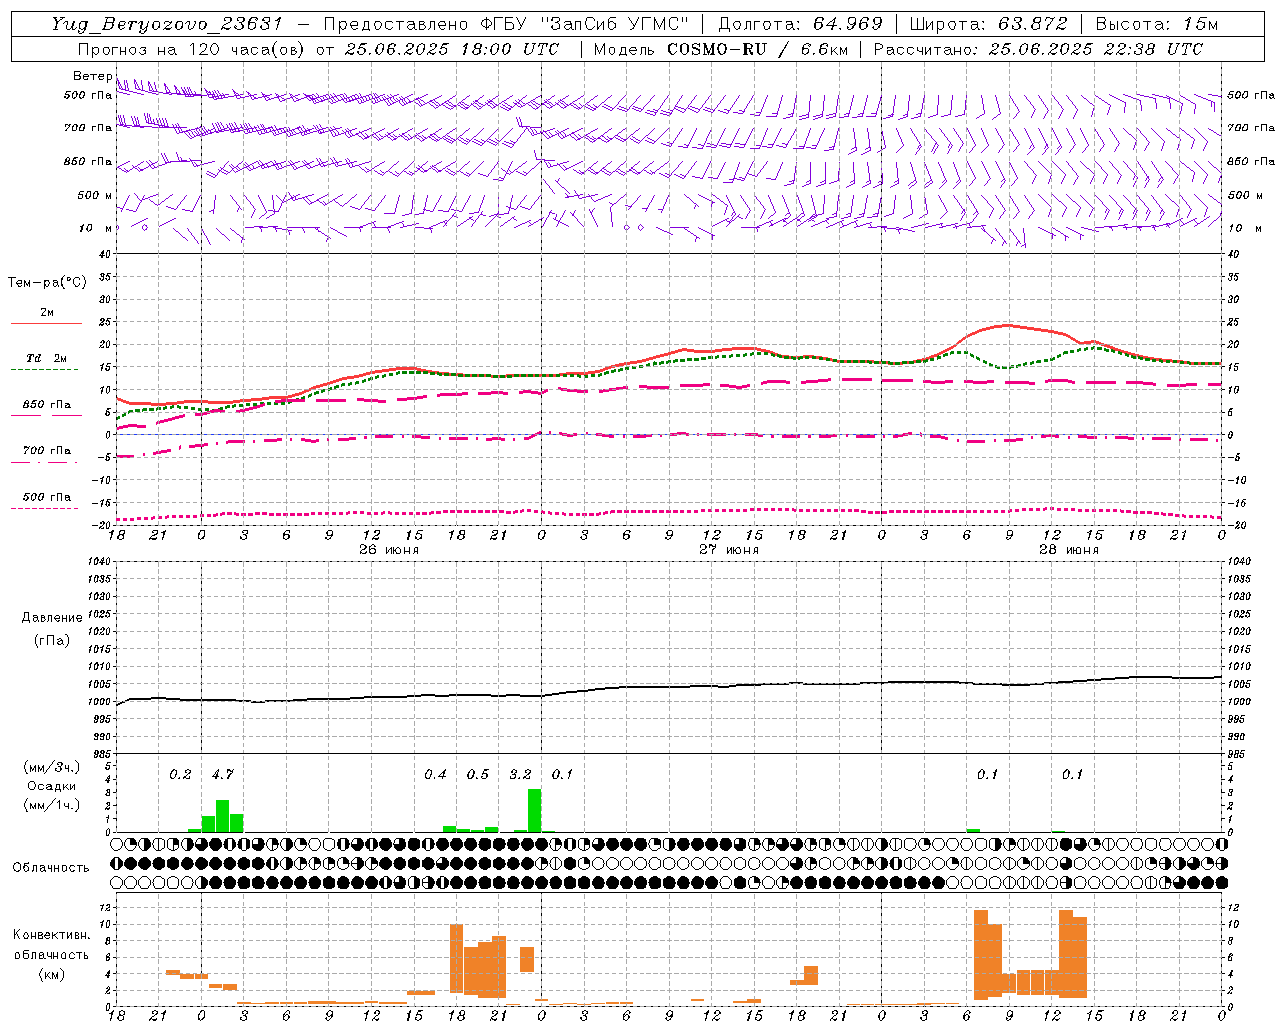Click the Ветер wind panel label

pos(92,76)
